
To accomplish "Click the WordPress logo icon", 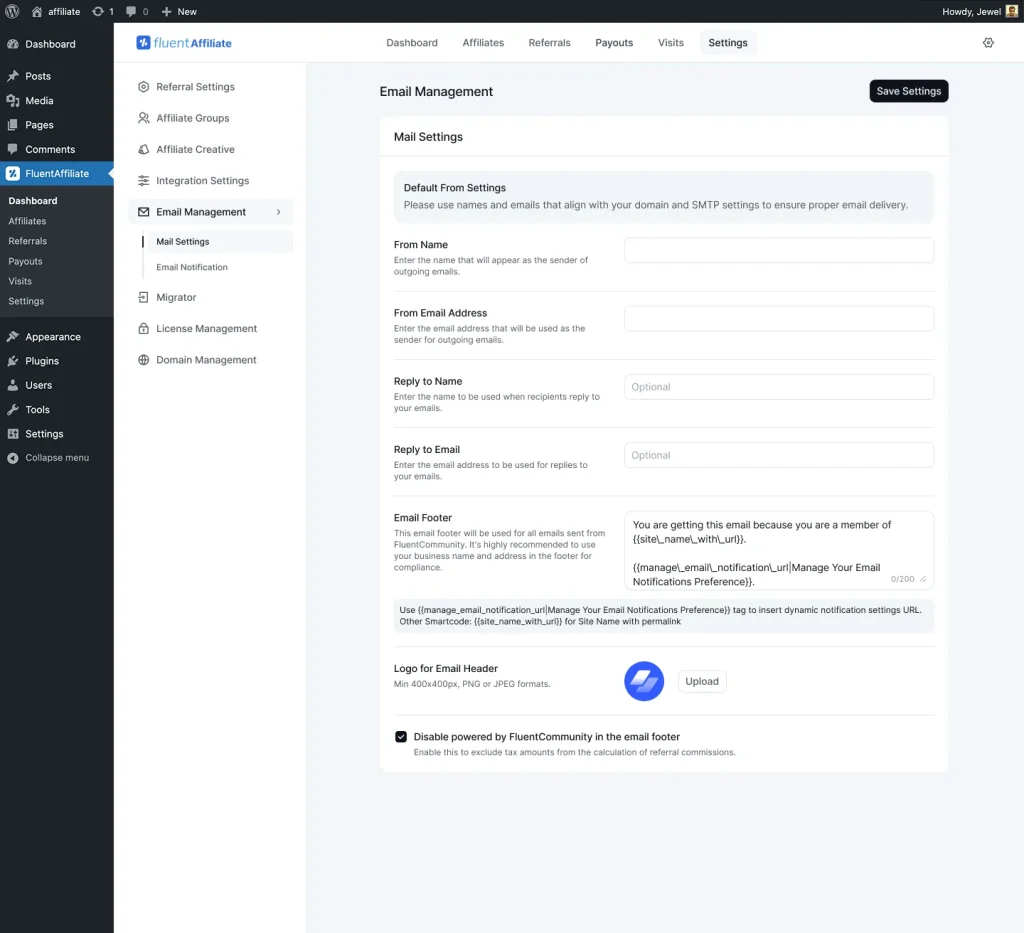I will pyautogui.click(x=12, y=11).
